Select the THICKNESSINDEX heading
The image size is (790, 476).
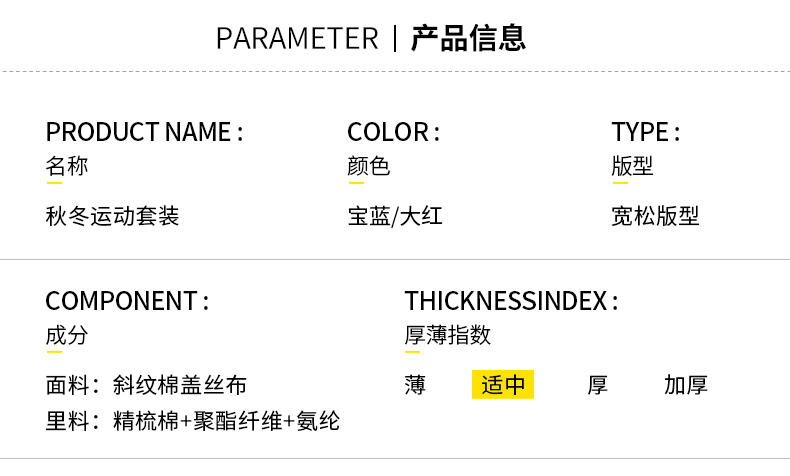click(x=511, y=301)
